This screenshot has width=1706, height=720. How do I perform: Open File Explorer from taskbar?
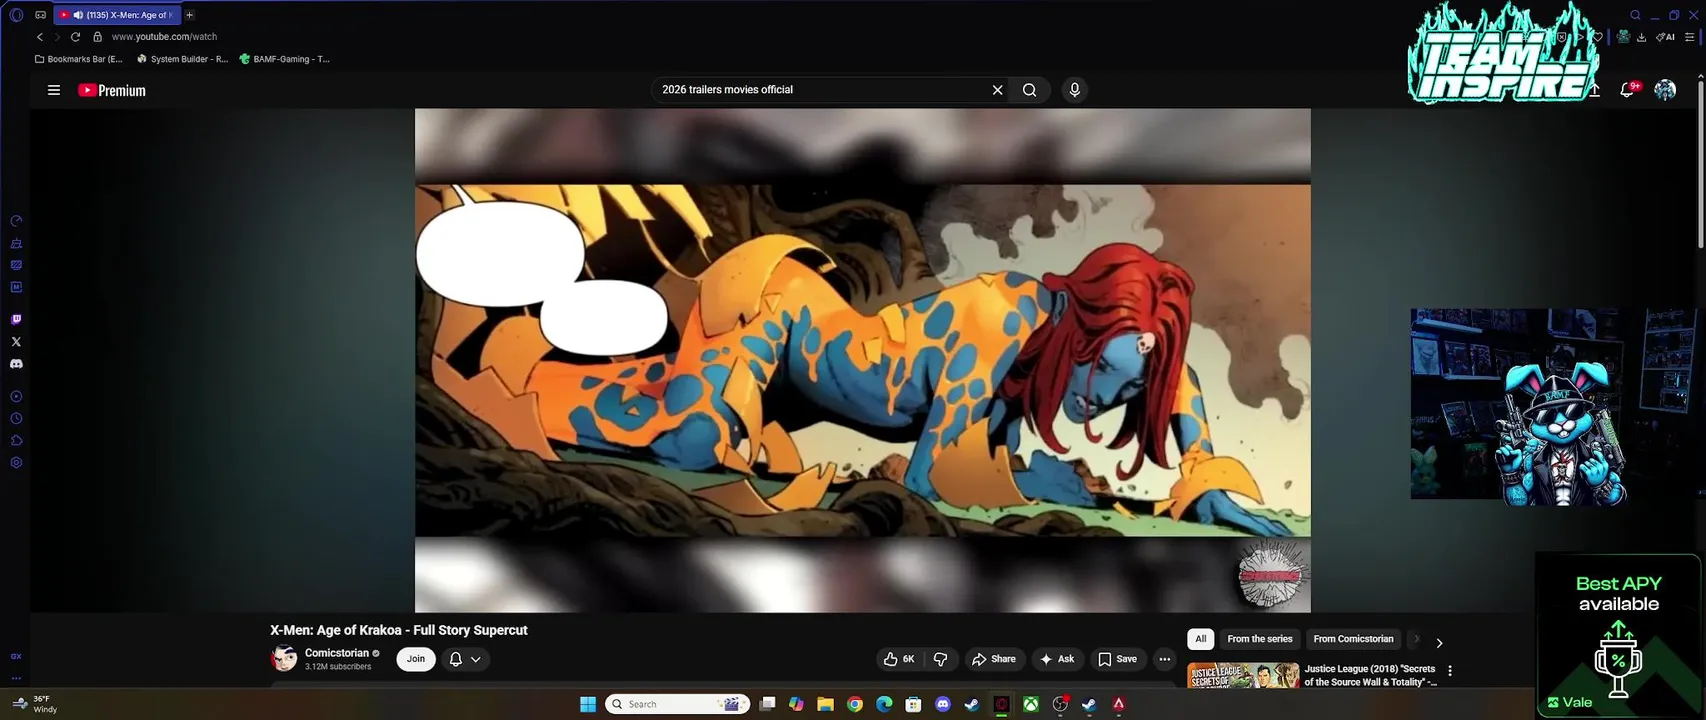coord(825,704)
